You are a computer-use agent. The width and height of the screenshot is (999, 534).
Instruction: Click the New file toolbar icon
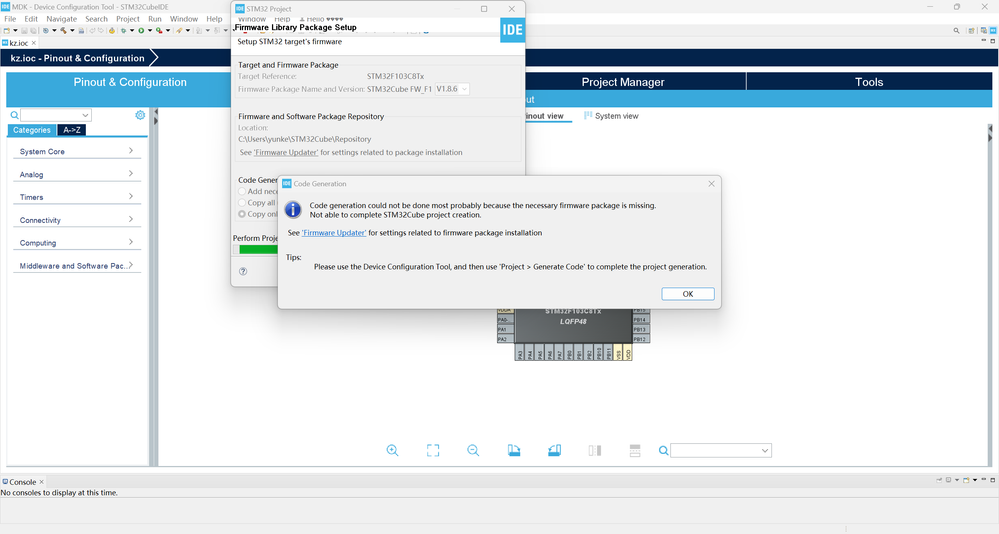(6, 31)
